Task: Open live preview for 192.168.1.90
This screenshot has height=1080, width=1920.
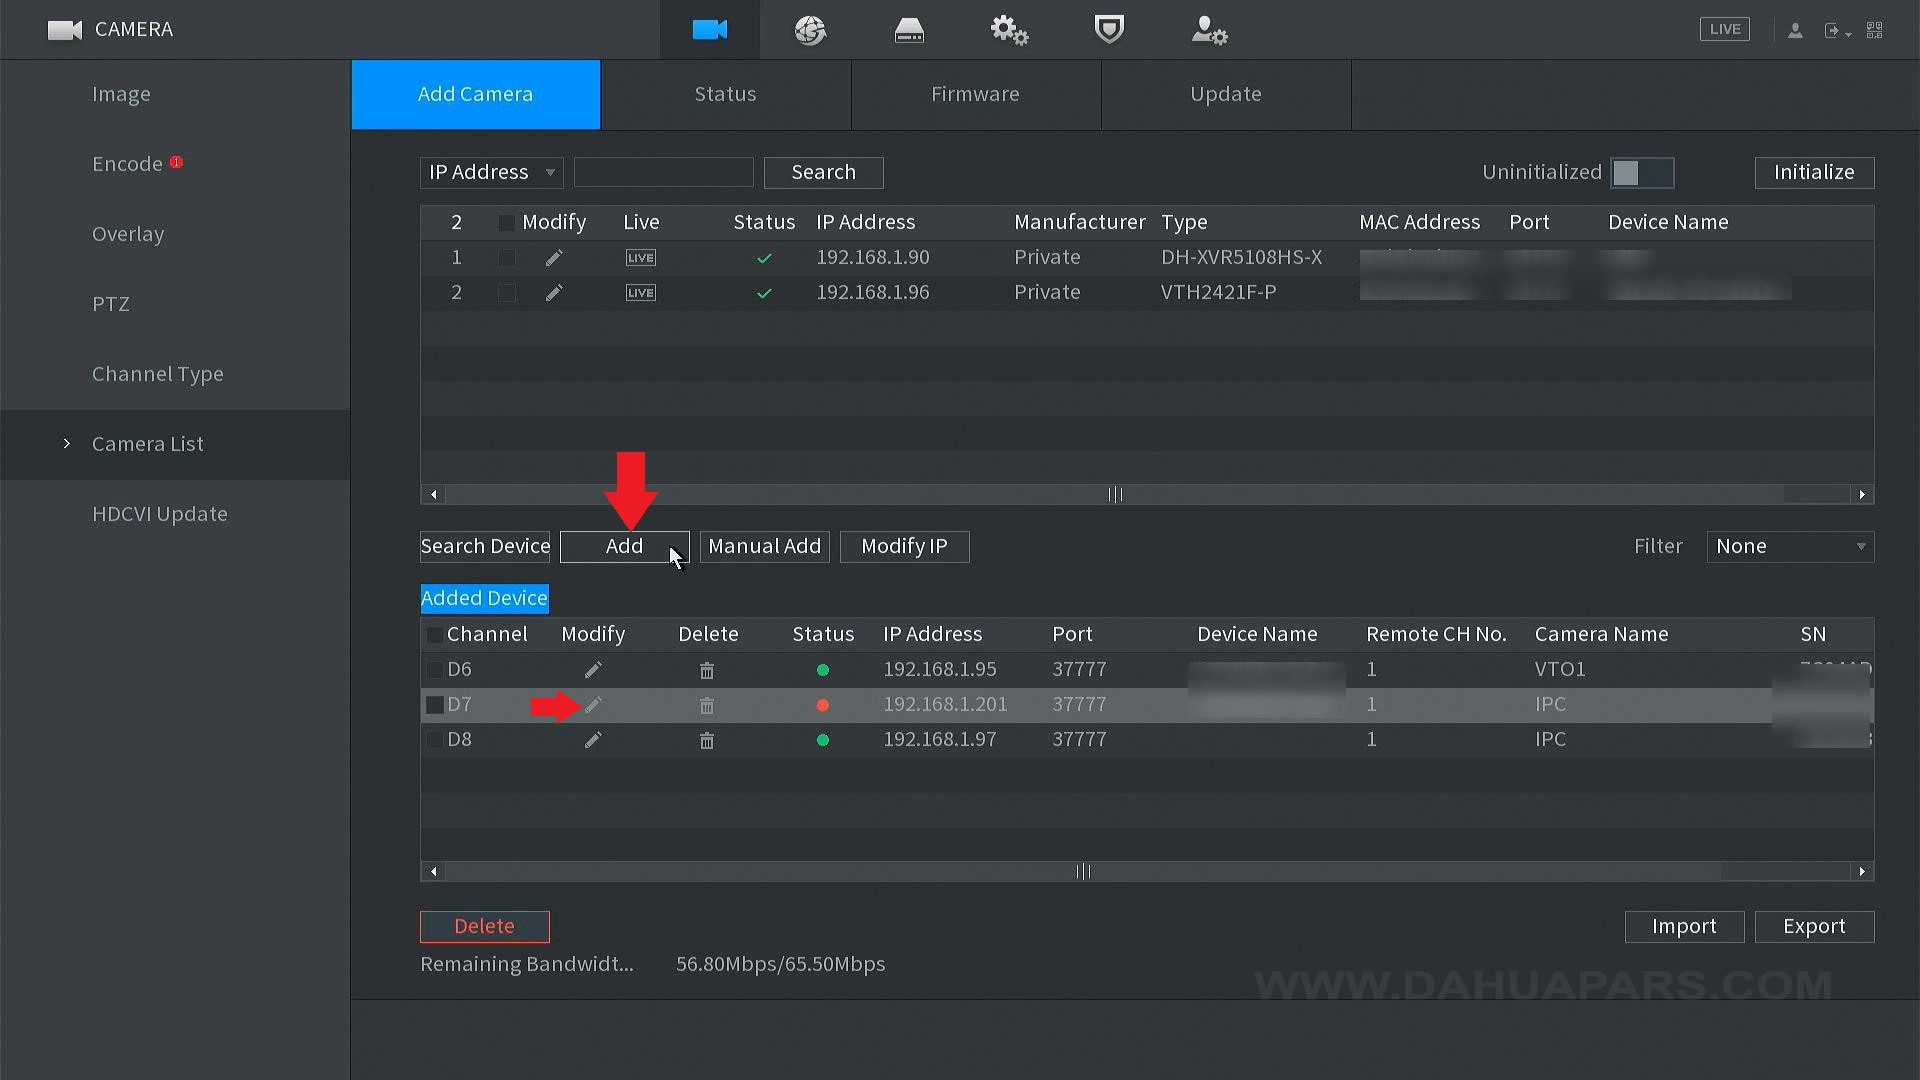Action: (641, 258)
